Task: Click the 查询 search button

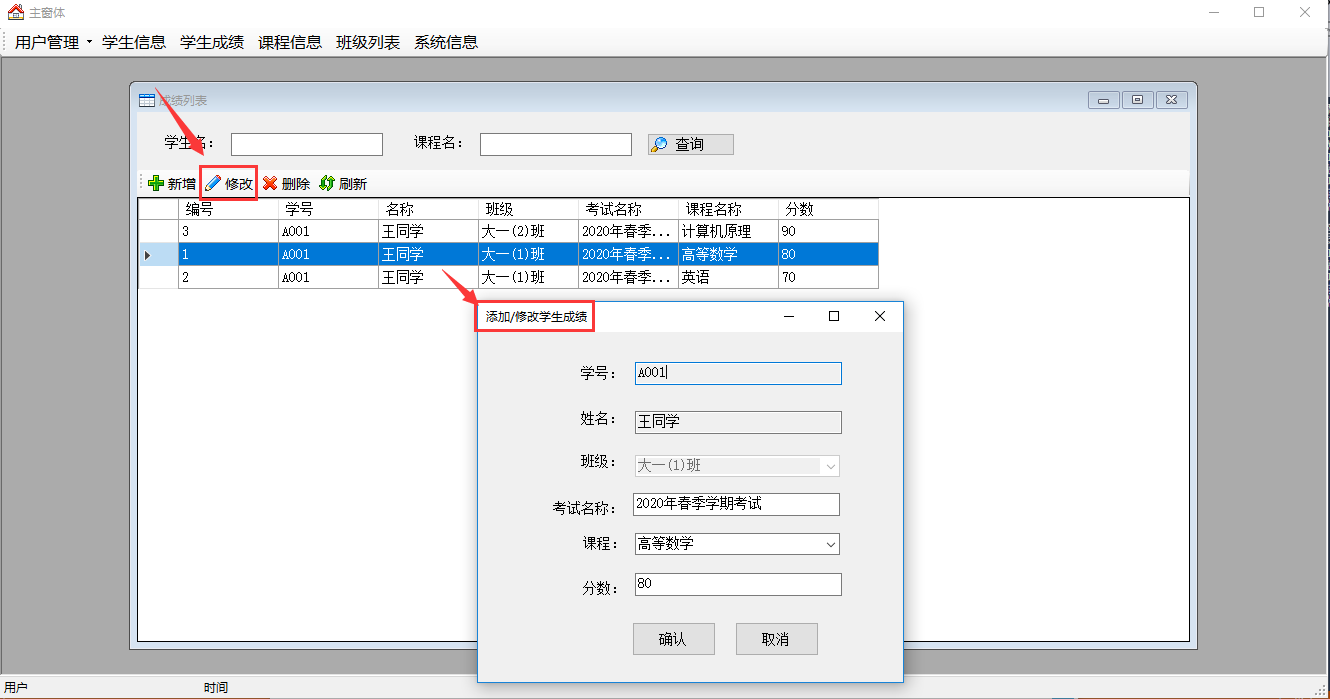Action: click(x=691, y=144)
